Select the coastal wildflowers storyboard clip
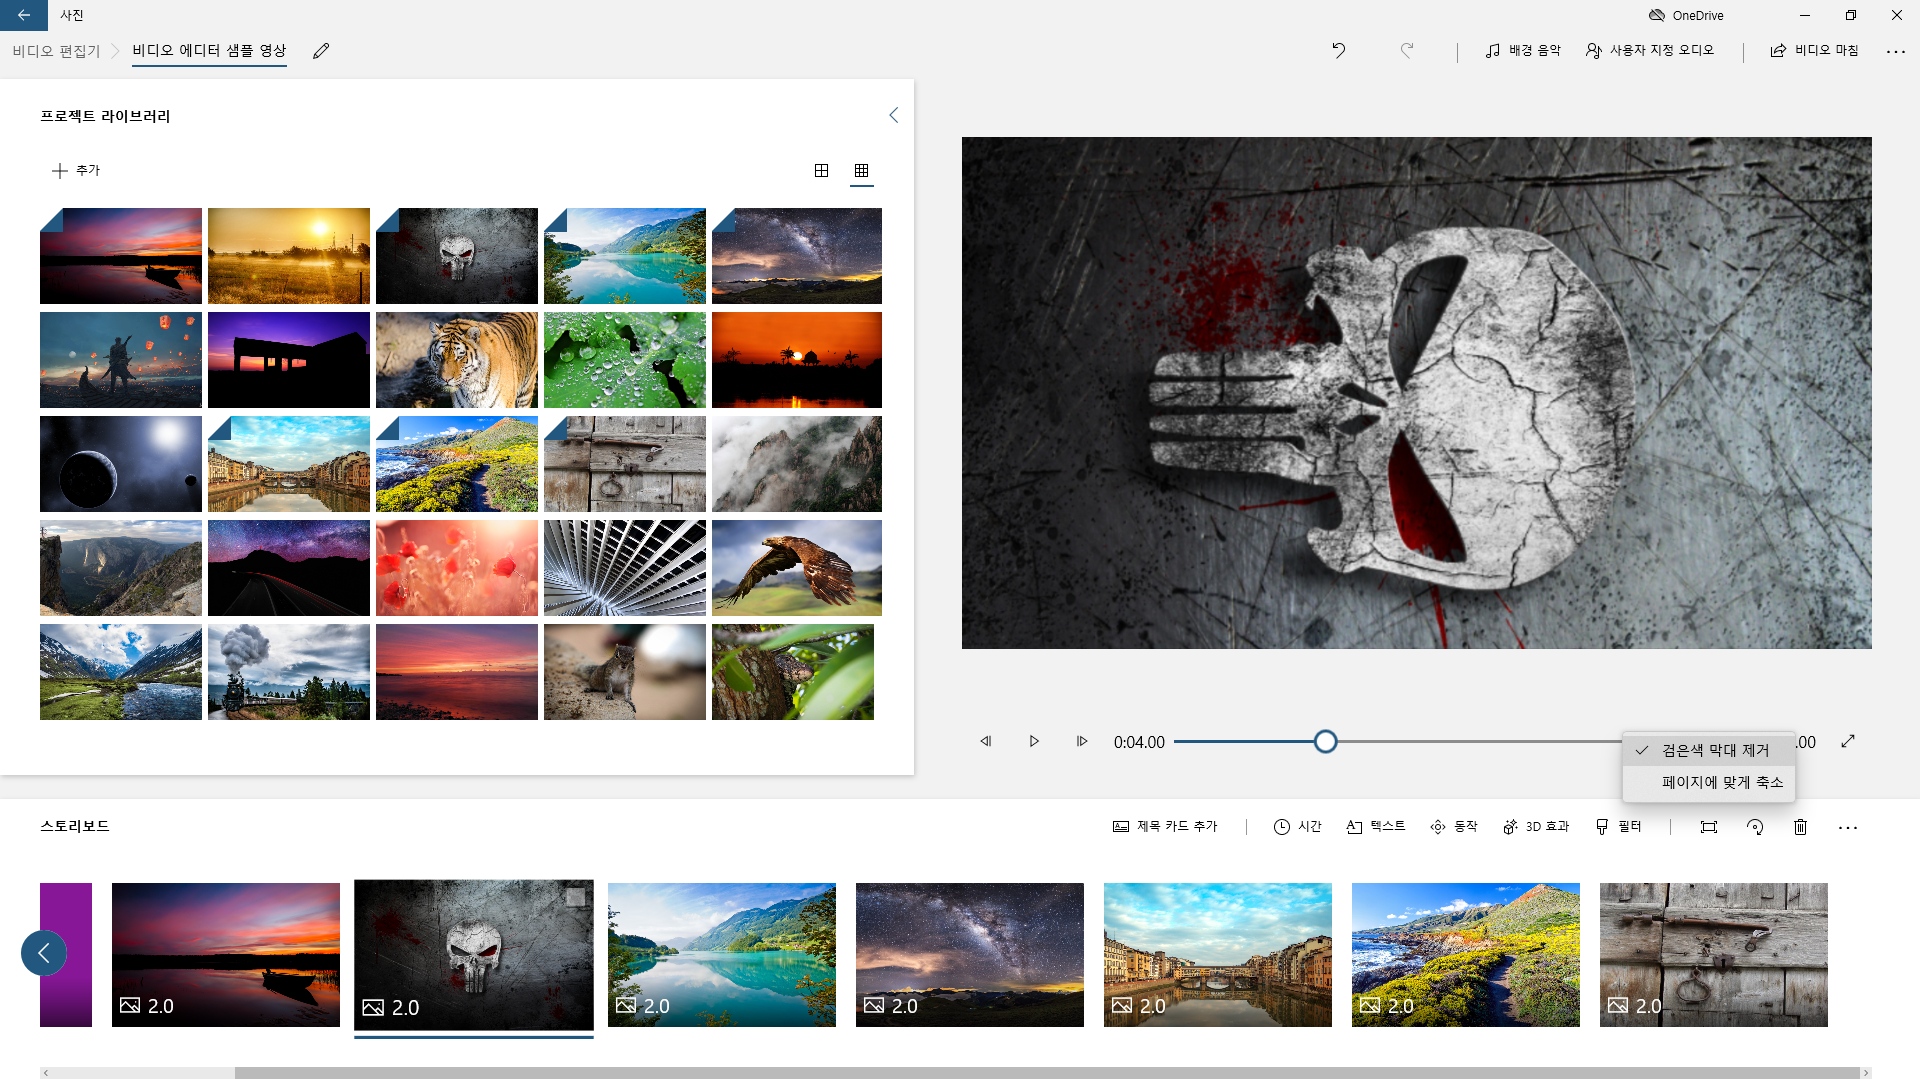The image size is (1920, 1079). [x=1466, y=954]
